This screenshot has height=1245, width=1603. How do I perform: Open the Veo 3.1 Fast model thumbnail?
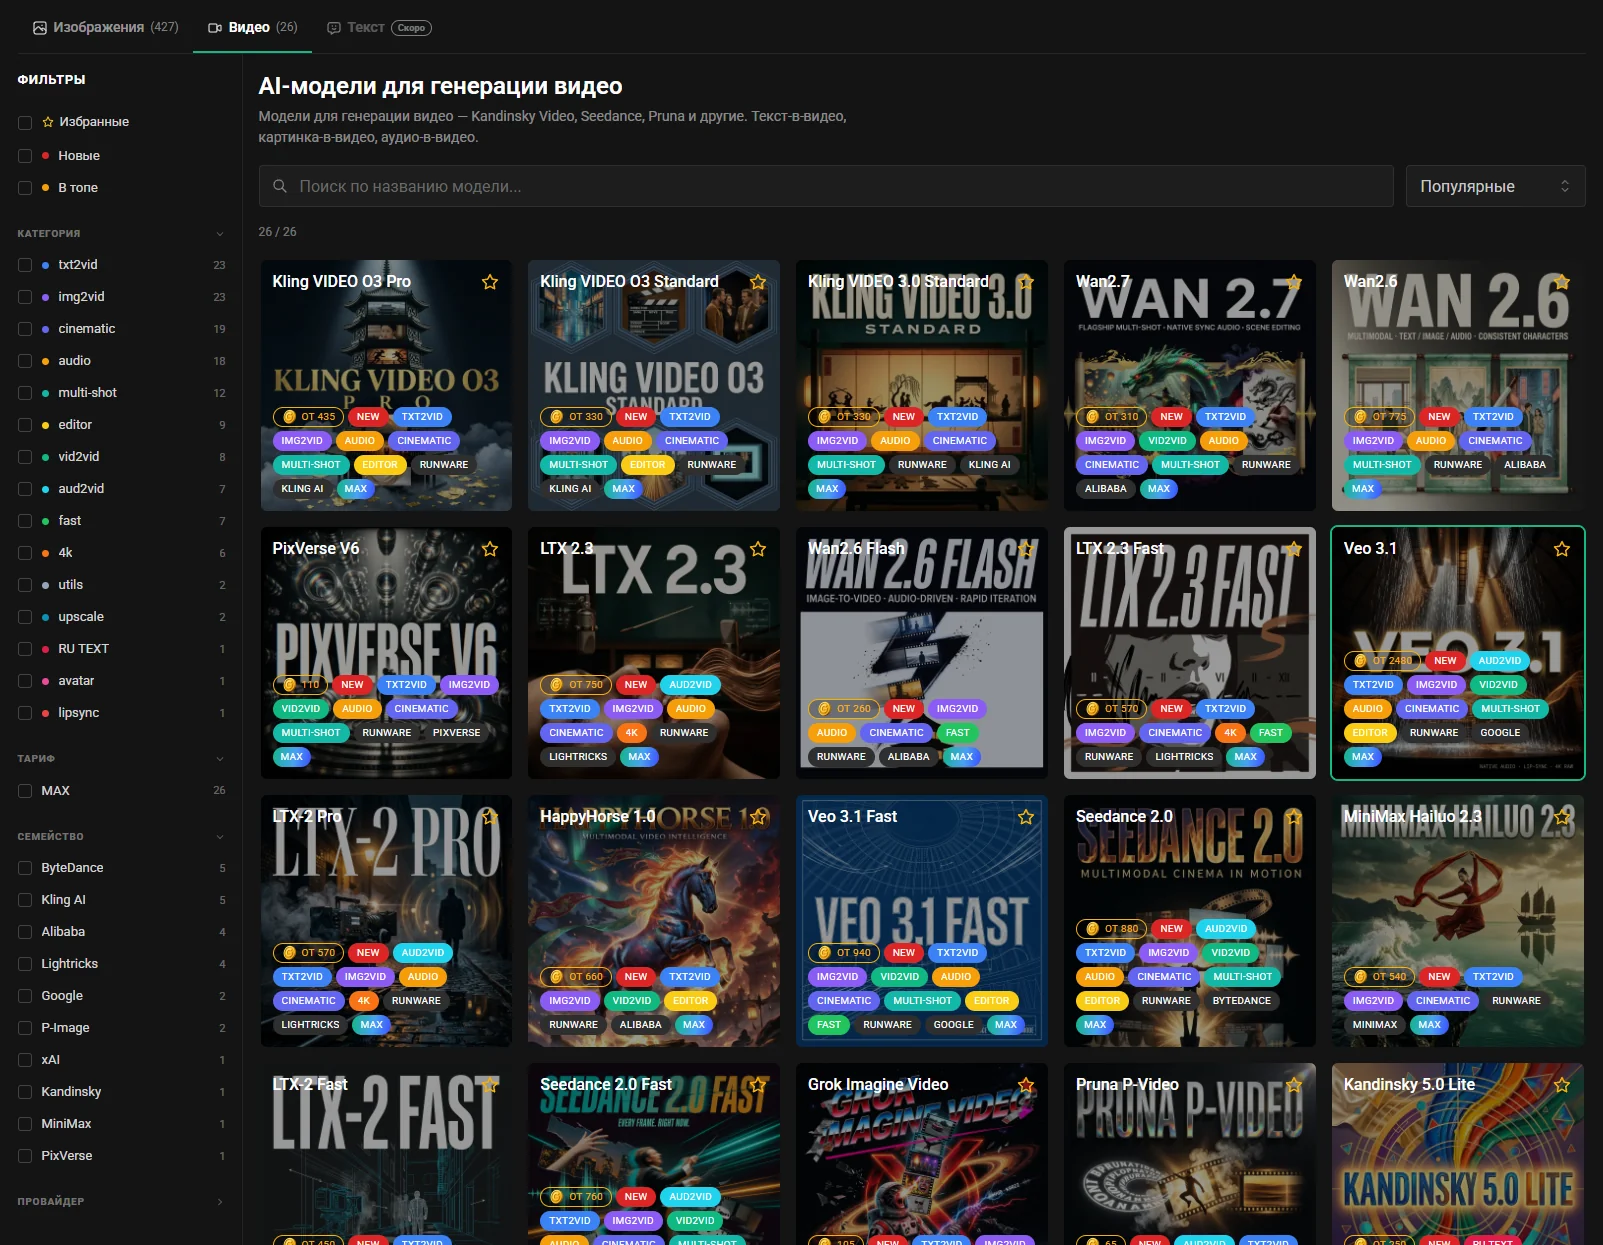(922, 920)
